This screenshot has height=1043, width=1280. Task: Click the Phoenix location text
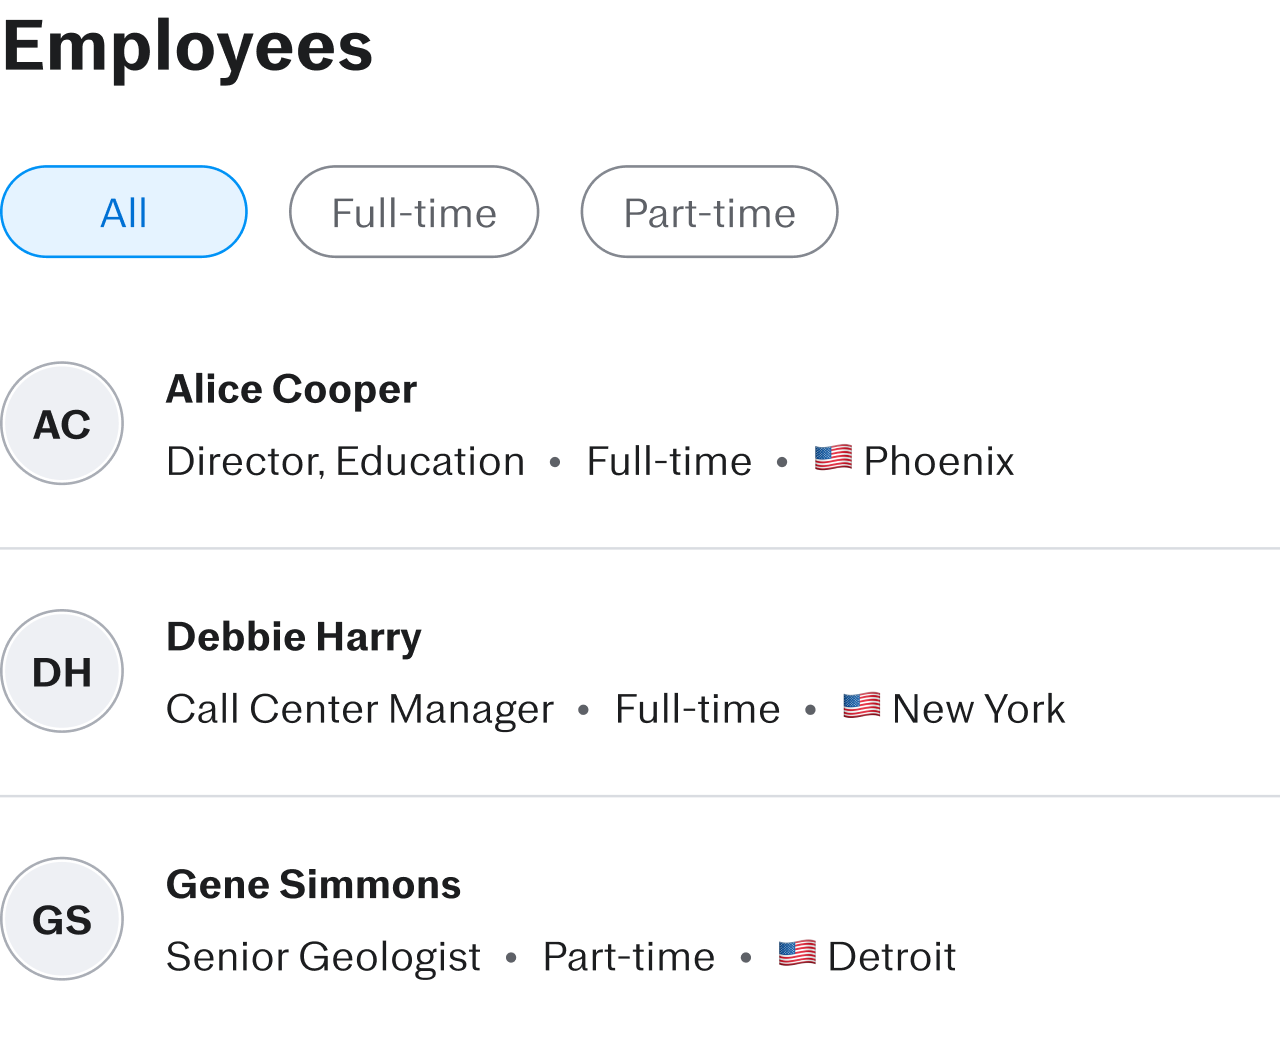pyautogui.click(x=939, y=462)
